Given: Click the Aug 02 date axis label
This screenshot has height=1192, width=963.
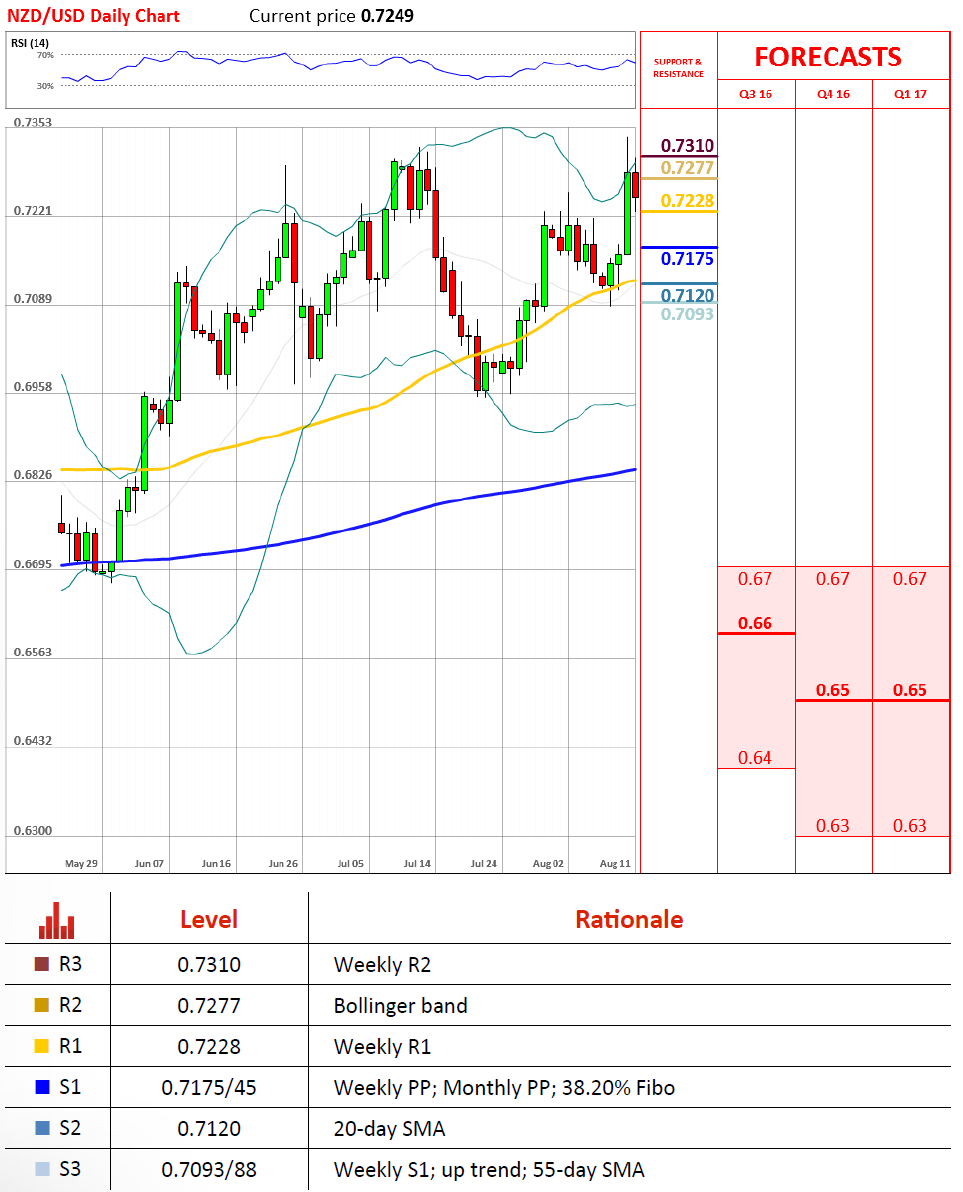Looking at the screenshot, I should [548, 864].
